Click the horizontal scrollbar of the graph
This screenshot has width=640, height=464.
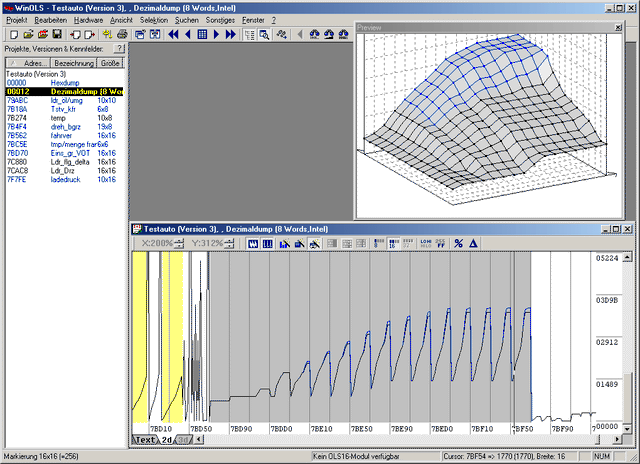pos(400,439)
